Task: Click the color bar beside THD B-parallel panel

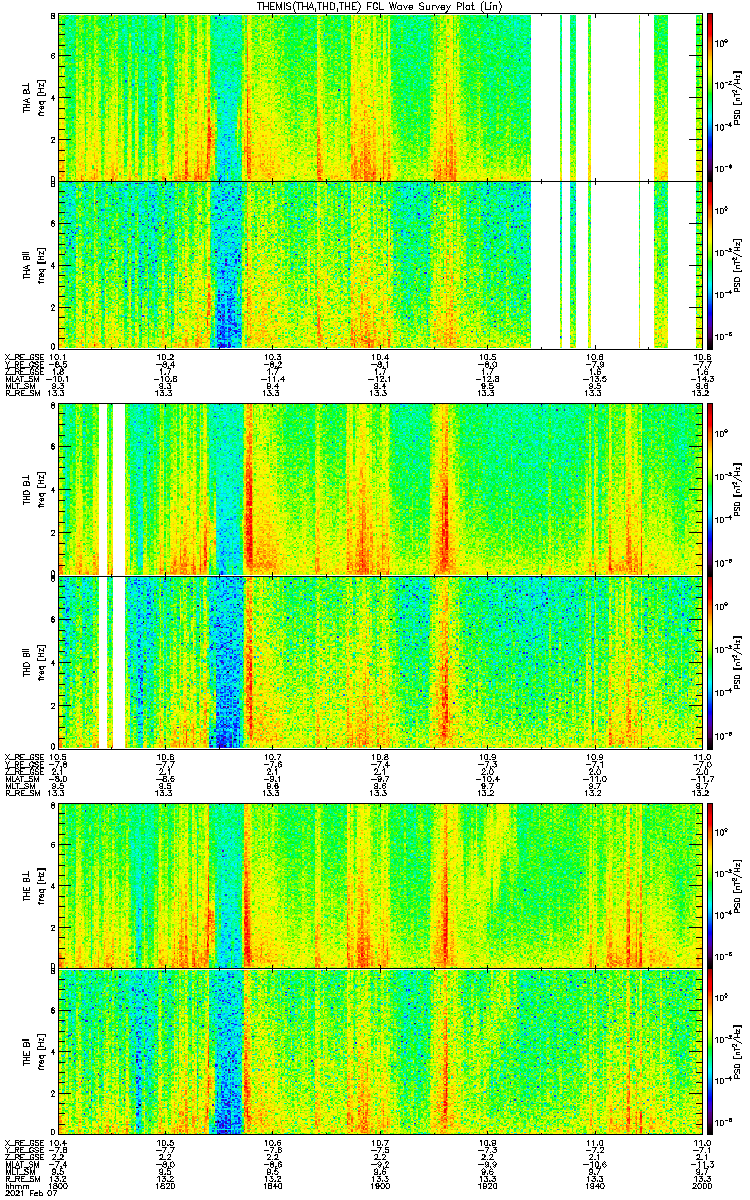Action: [710, 661]
